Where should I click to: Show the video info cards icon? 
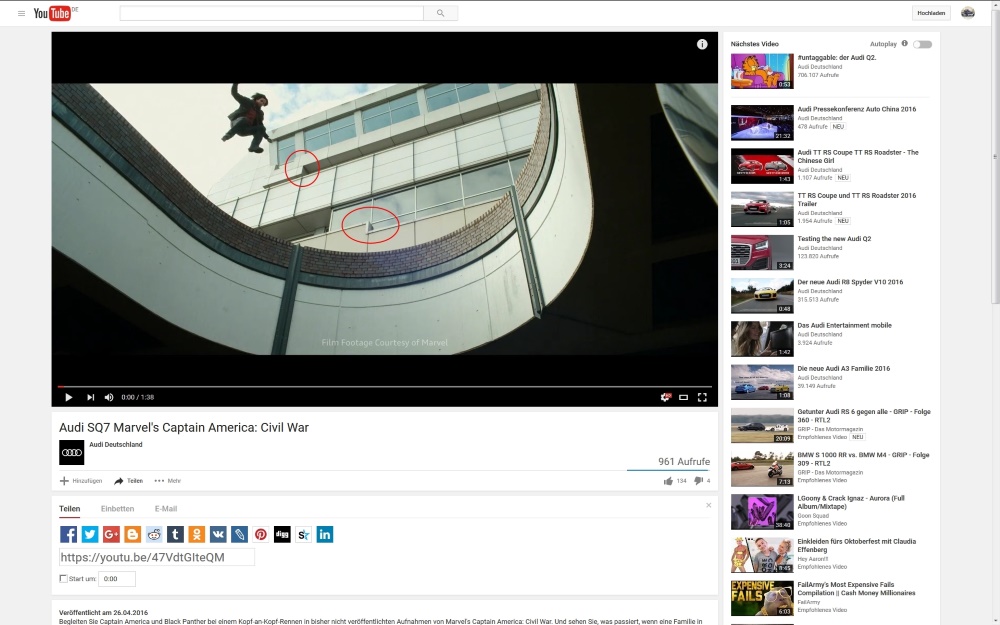pyautogui.click(x=702, y=44)
